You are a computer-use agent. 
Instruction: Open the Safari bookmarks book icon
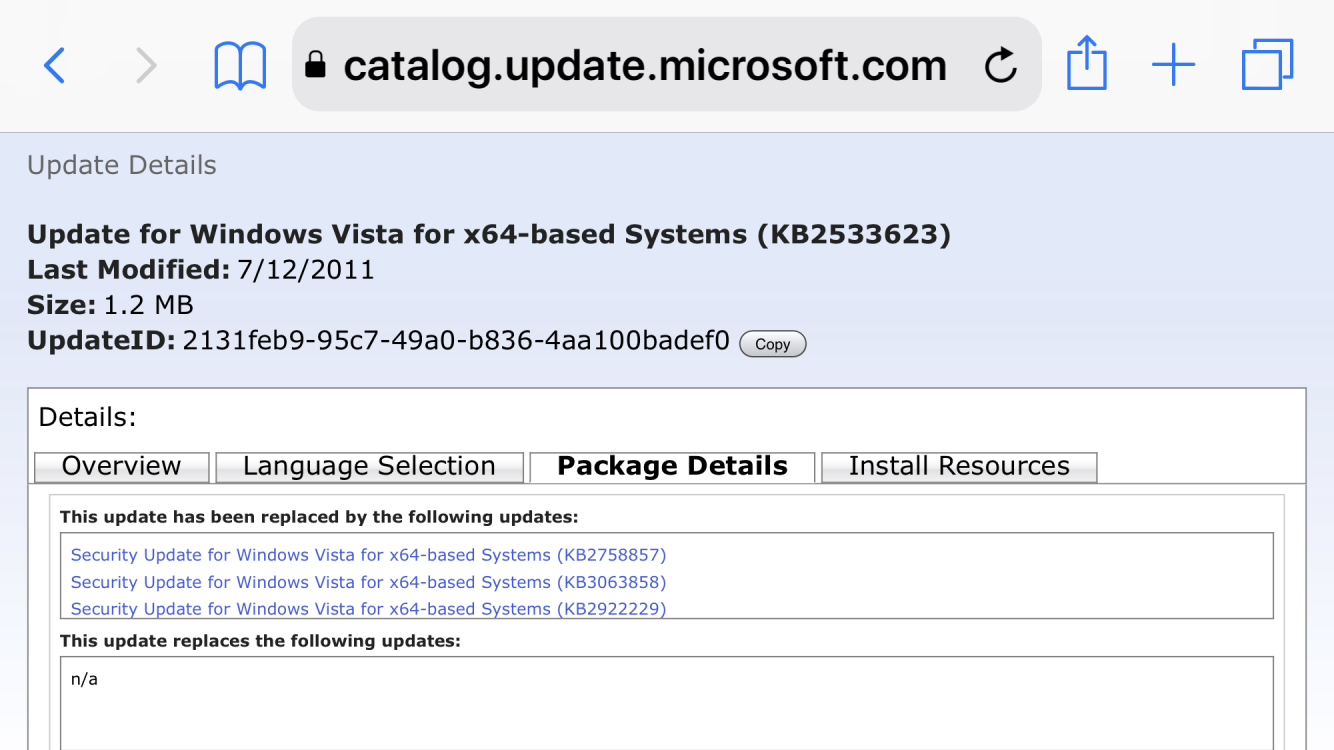point(240,66)
